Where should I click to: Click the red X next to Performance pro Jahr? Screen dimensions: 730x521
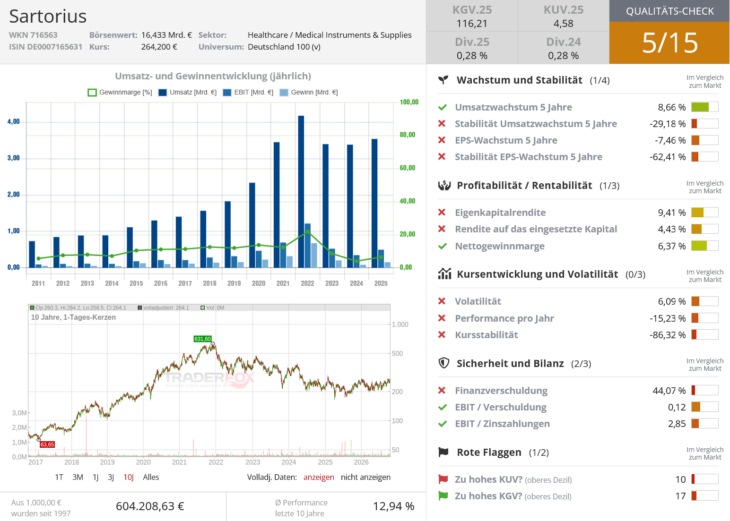click(x=442, y=318)
